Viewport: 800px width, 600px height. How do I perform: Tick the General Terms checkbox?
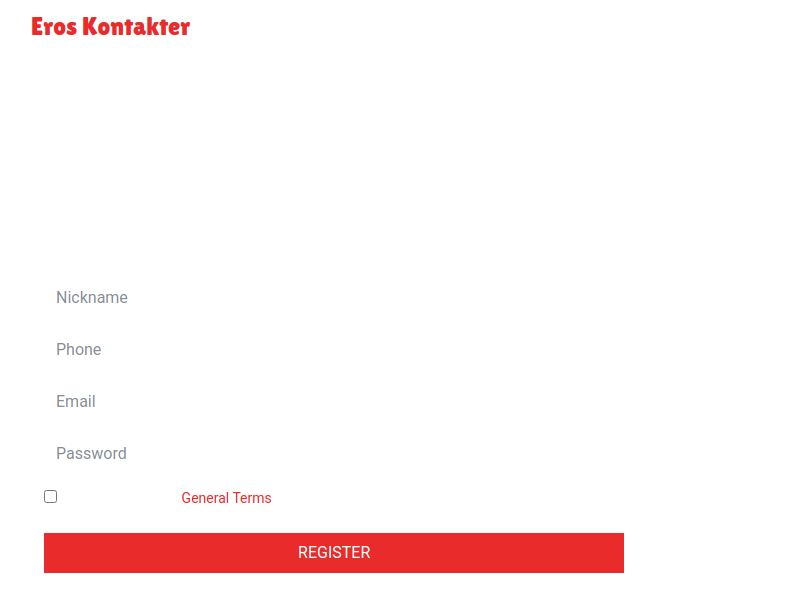[51, 497]
